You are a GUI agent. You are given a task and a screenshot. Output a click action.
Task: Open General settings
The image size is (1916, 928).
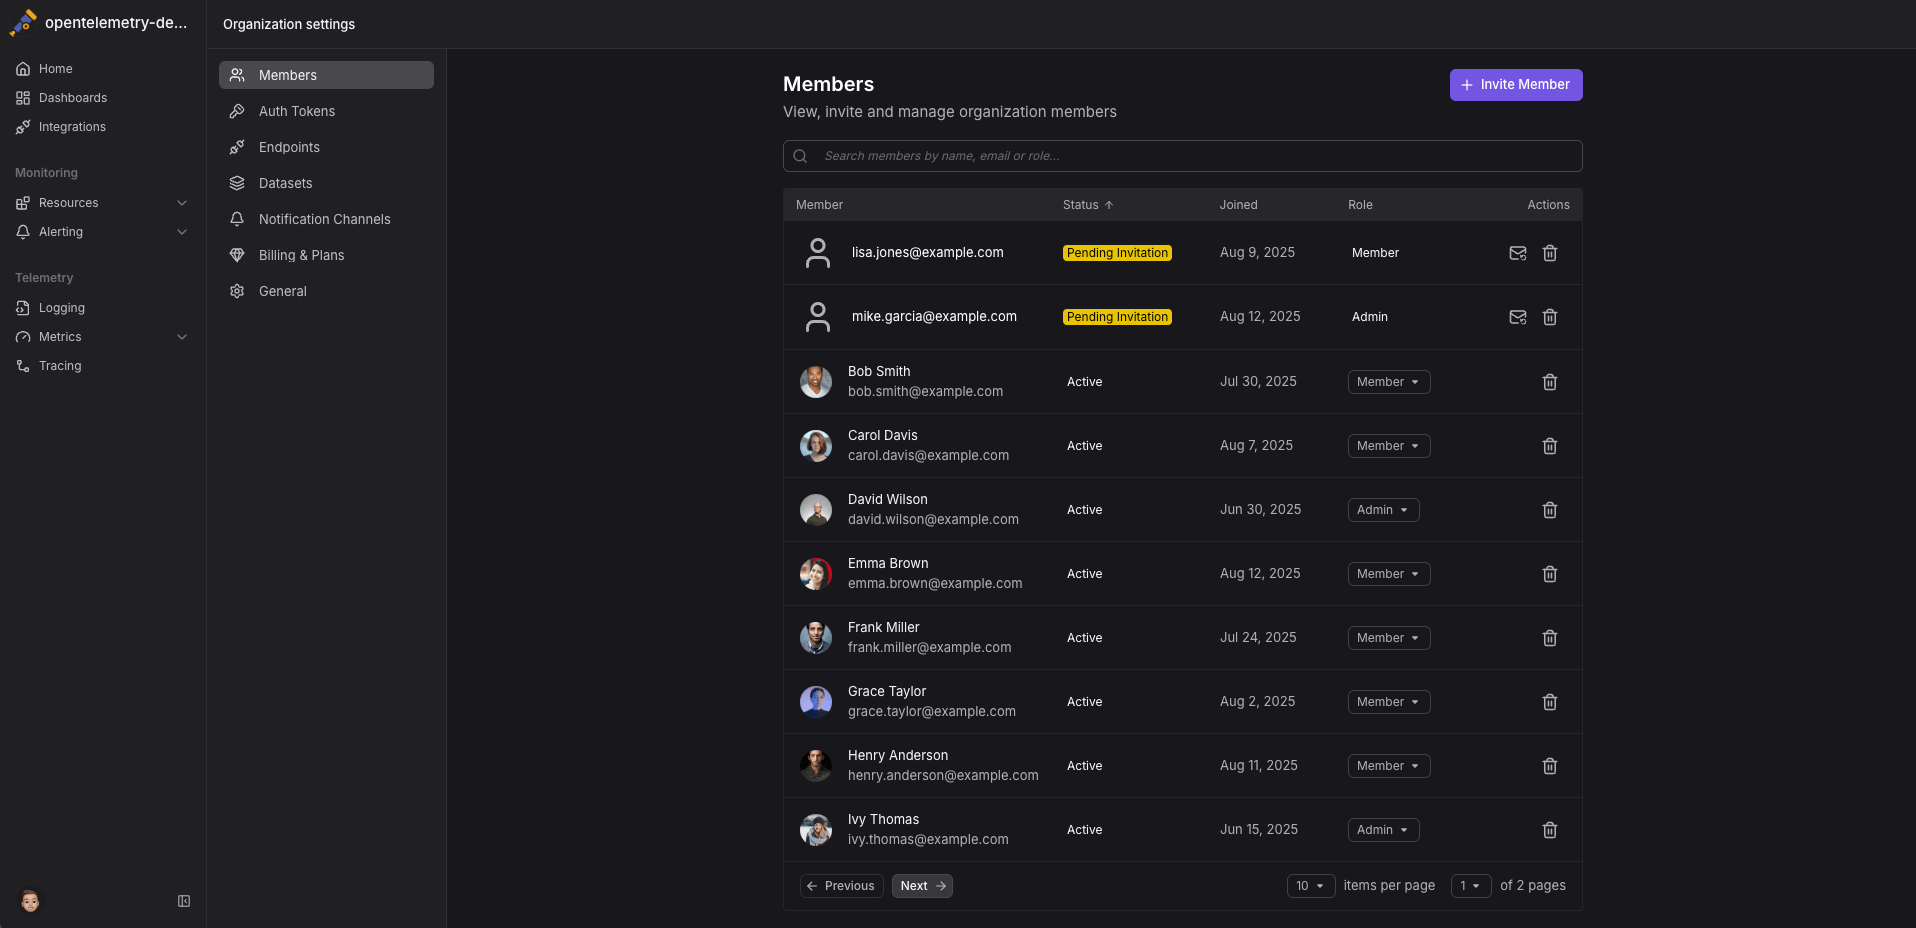click(x=326, y=291)
